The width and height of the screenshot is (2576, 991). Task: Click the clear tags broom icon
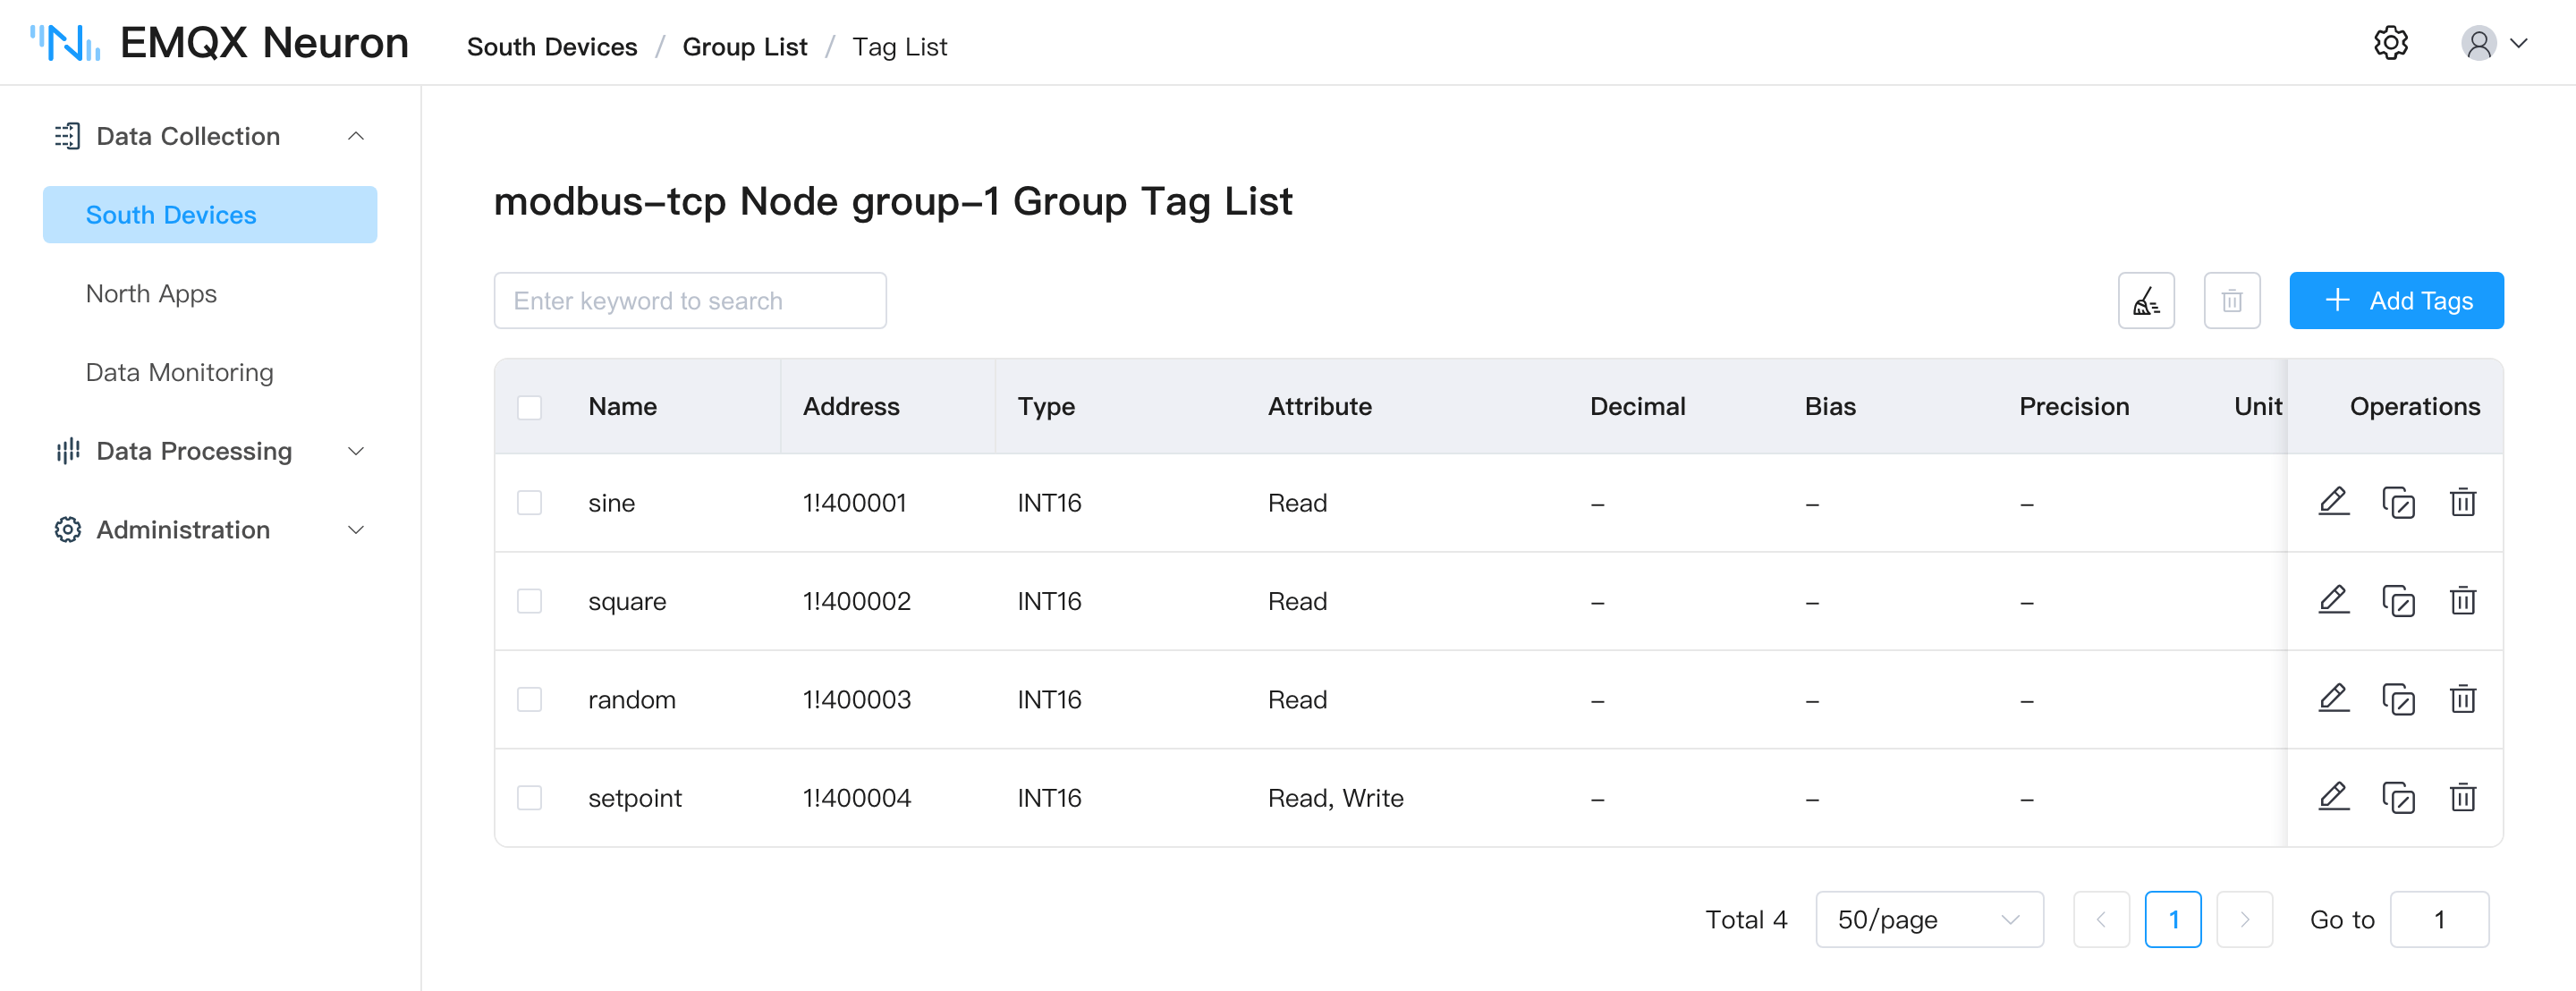pyautogui.click(x=2146, y=300)
